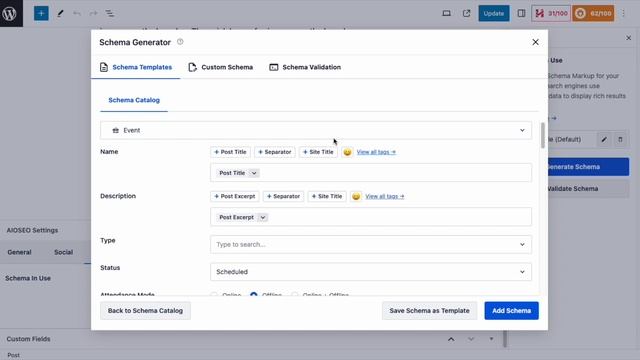Image resolution: width=640 pixels, height=360 pixels.
Task: Add Separator tag to Name
Action: point(275,152)
